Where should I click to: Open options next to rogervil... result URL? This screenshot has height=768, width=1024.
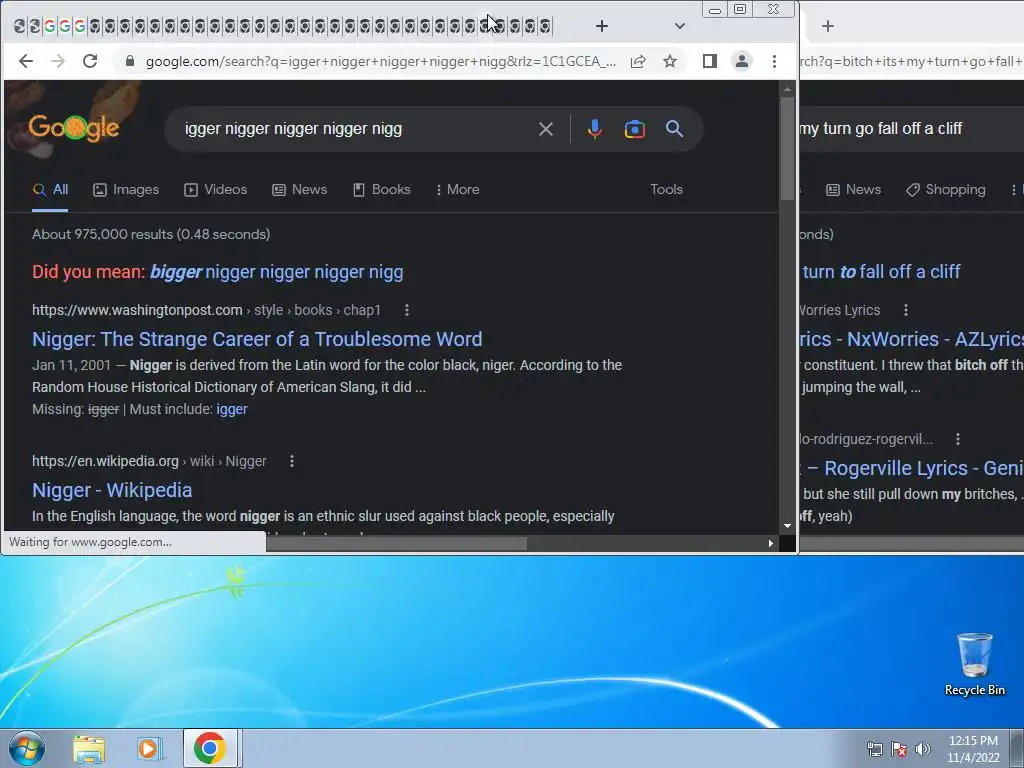tap(958, 439)
